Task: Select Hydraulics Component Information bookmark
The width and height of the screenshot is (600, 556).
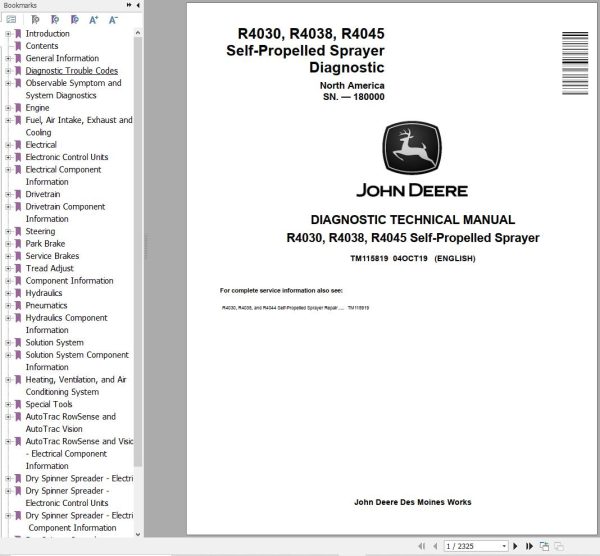Action: click(66, 324)
